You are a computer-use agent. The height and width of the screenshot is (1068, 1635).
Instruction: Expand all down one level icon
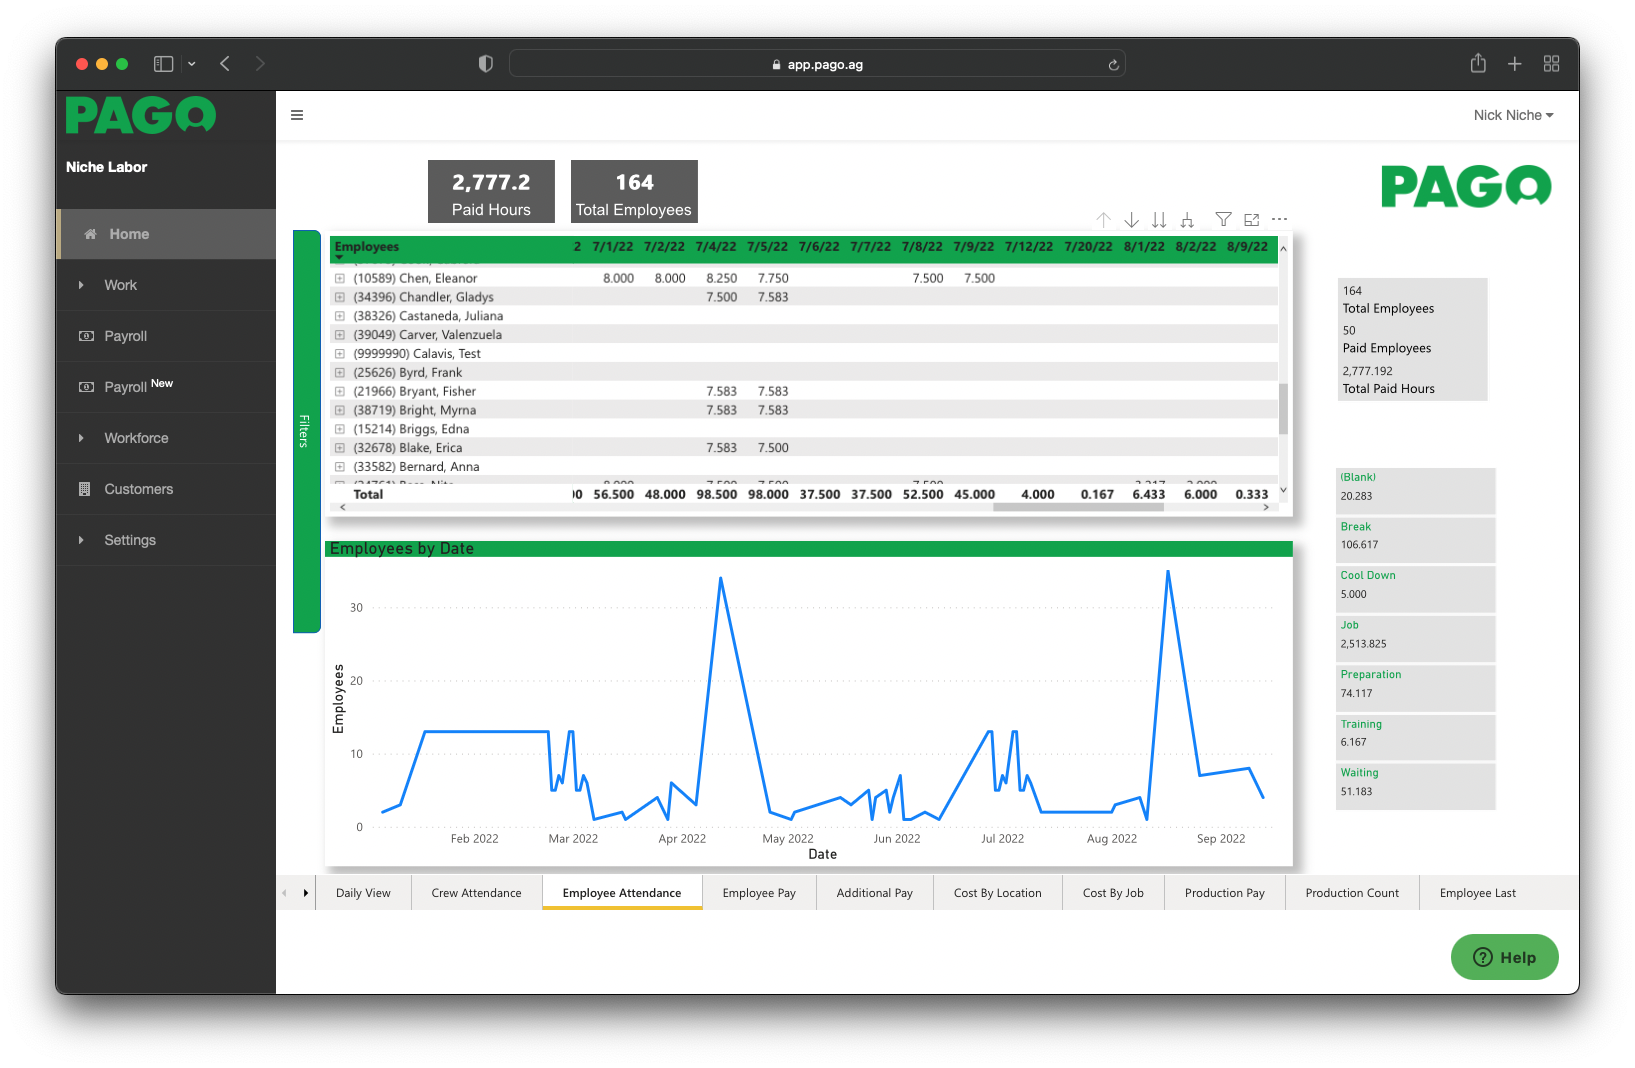point(1187,220)
